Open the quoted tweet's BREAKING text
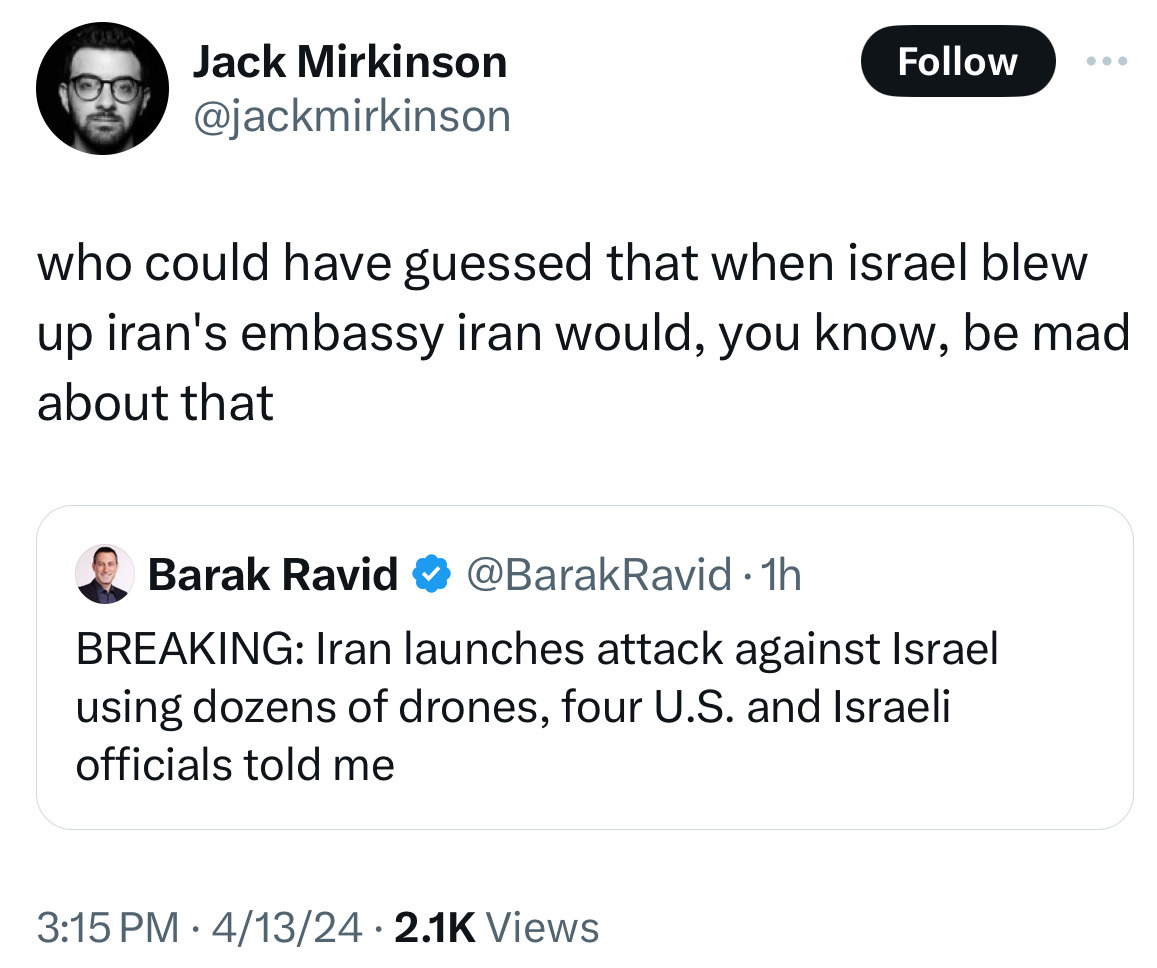1157x968 pixels. (x=537, y=650)
